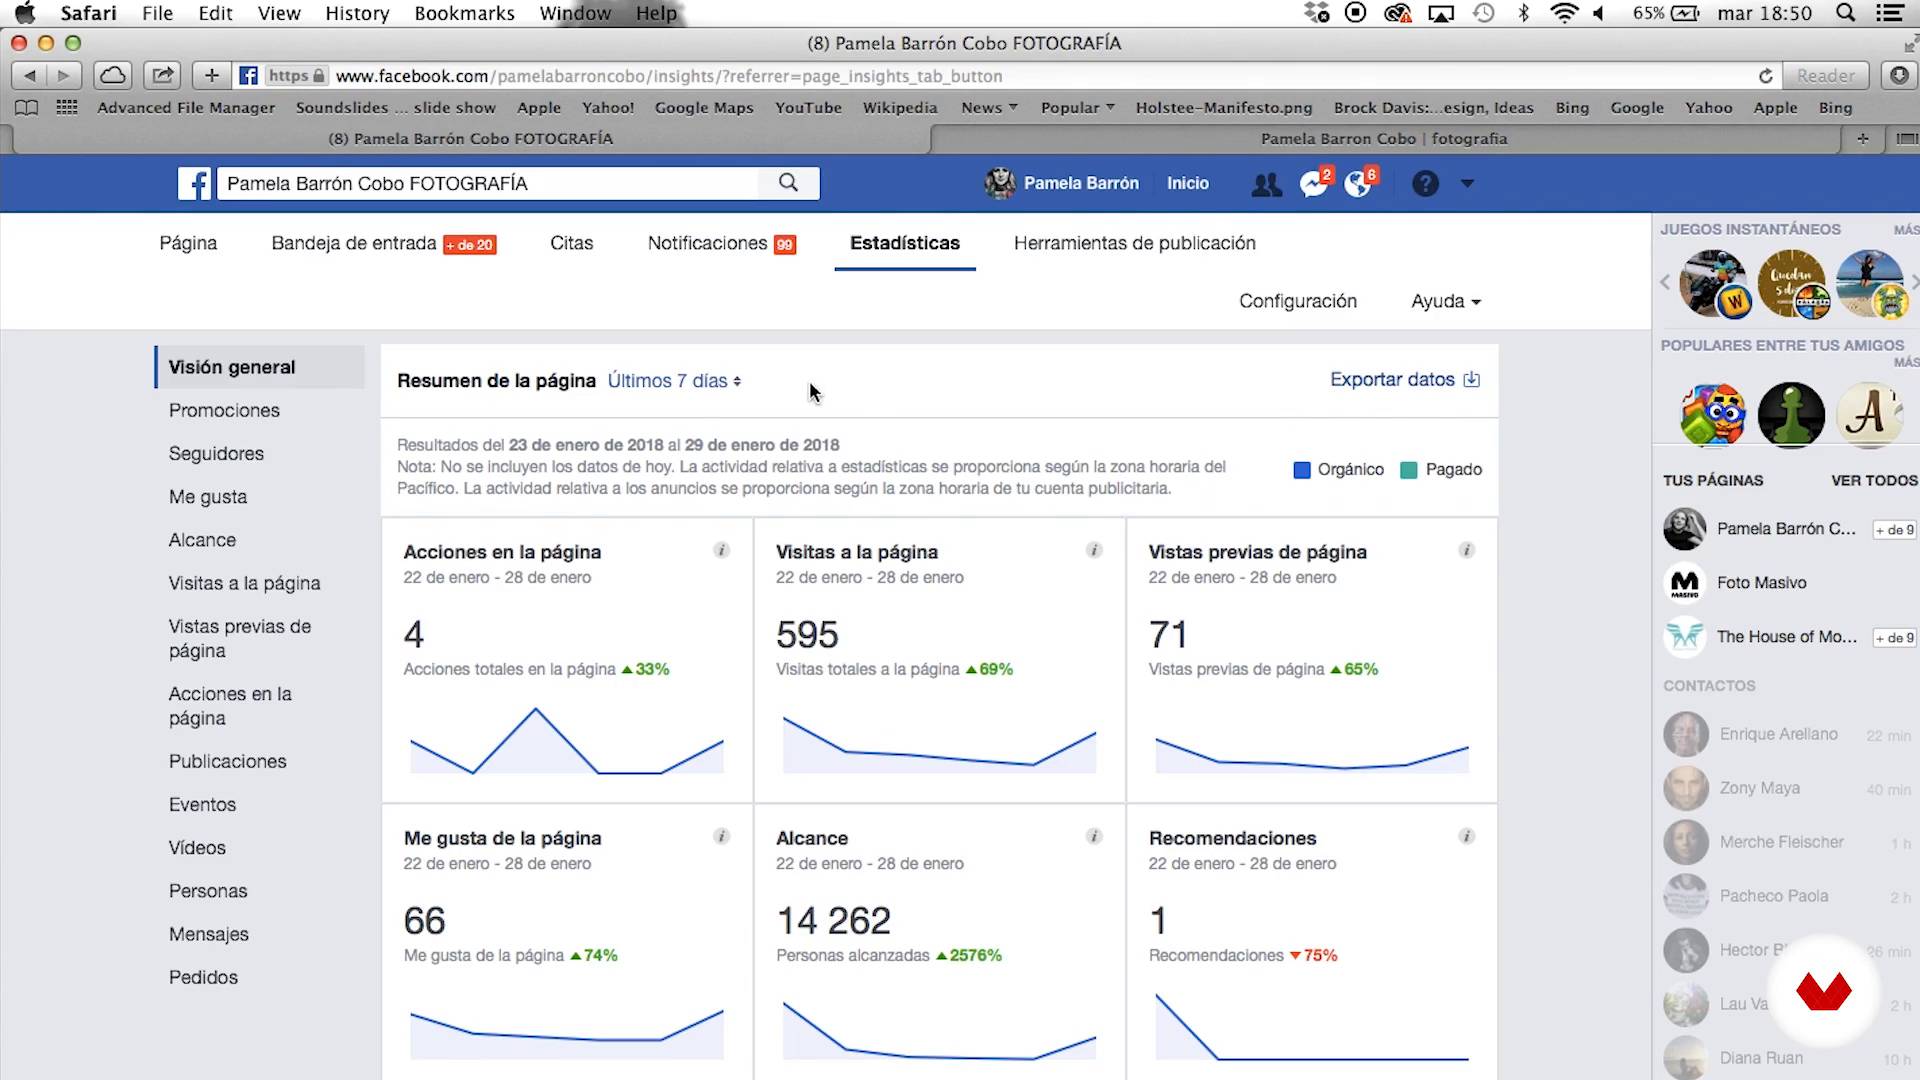Open a new Safari tab
1920x1080 pixels.
[x=1862, y=139]
